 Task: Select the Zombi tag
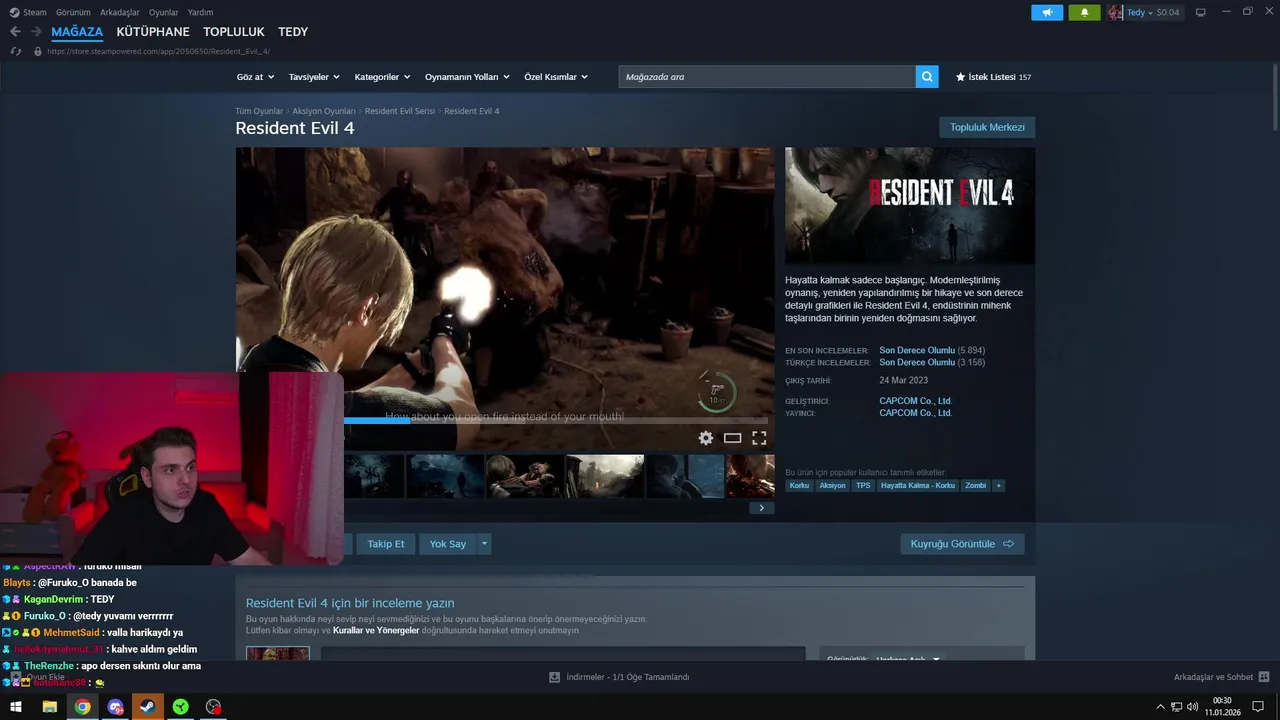tap(975, 485)
